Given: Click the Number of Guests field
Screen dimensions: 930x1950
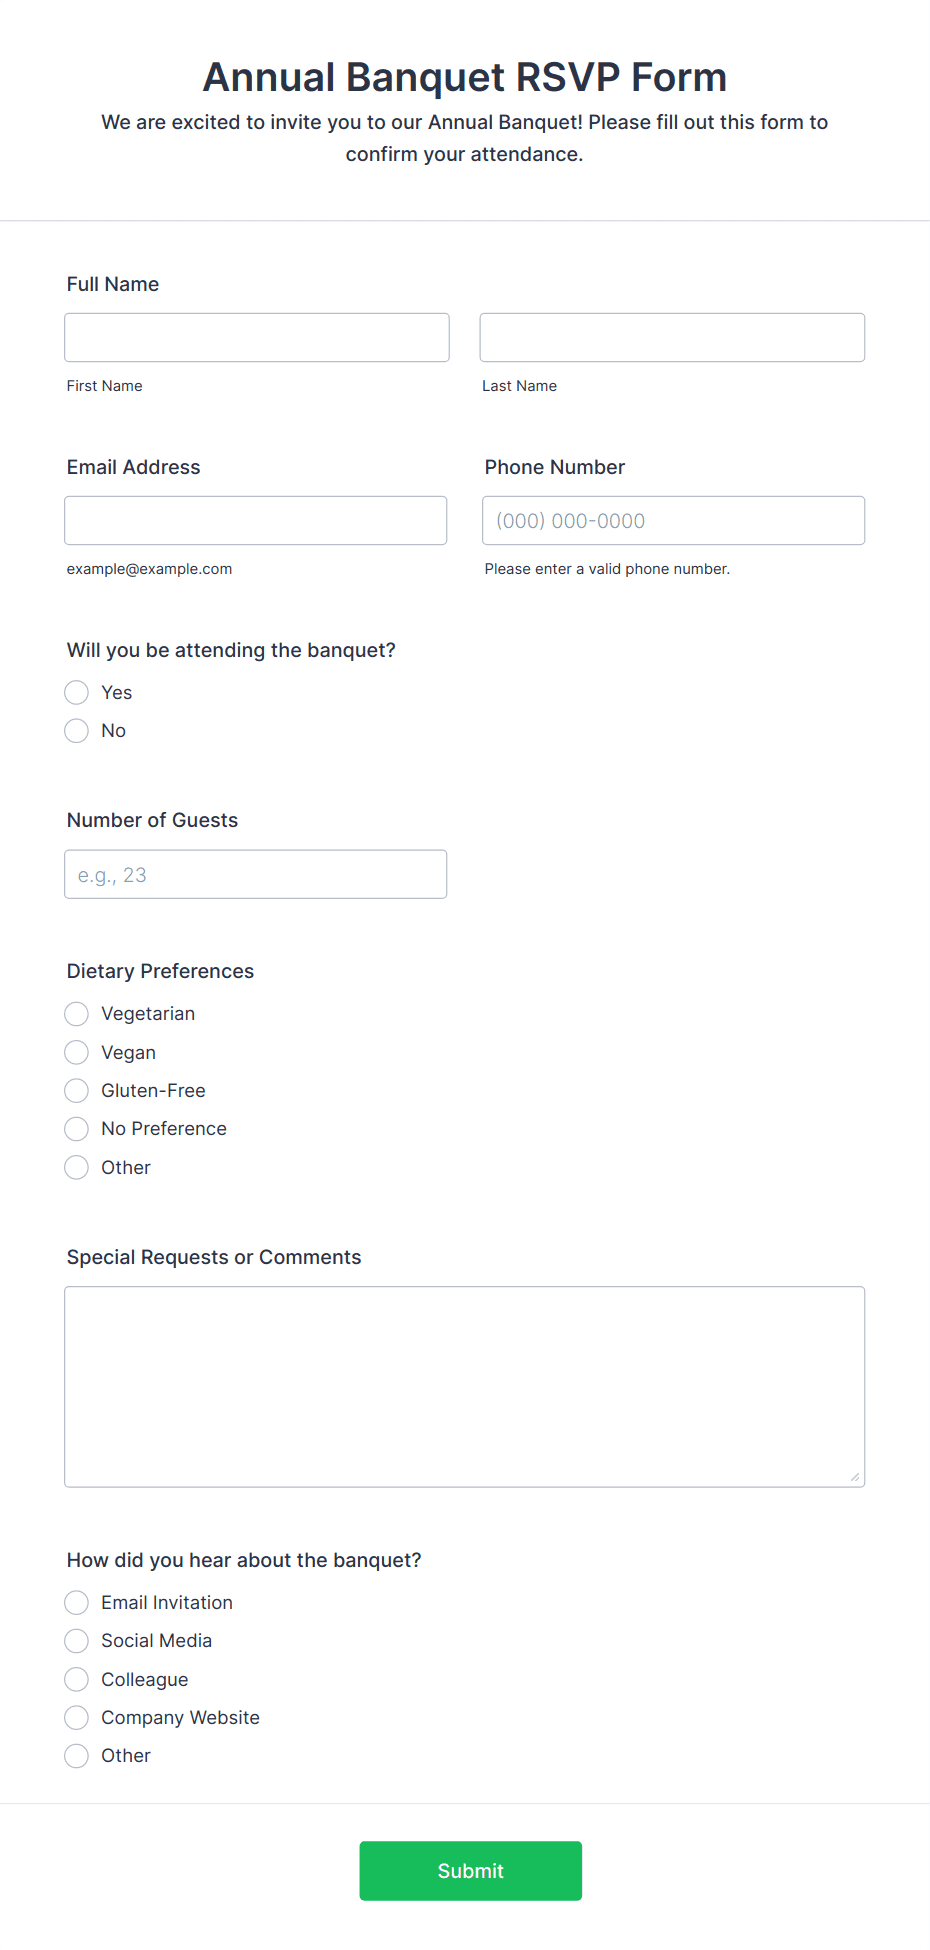Looking at the screenshot, I should (255, 874).
